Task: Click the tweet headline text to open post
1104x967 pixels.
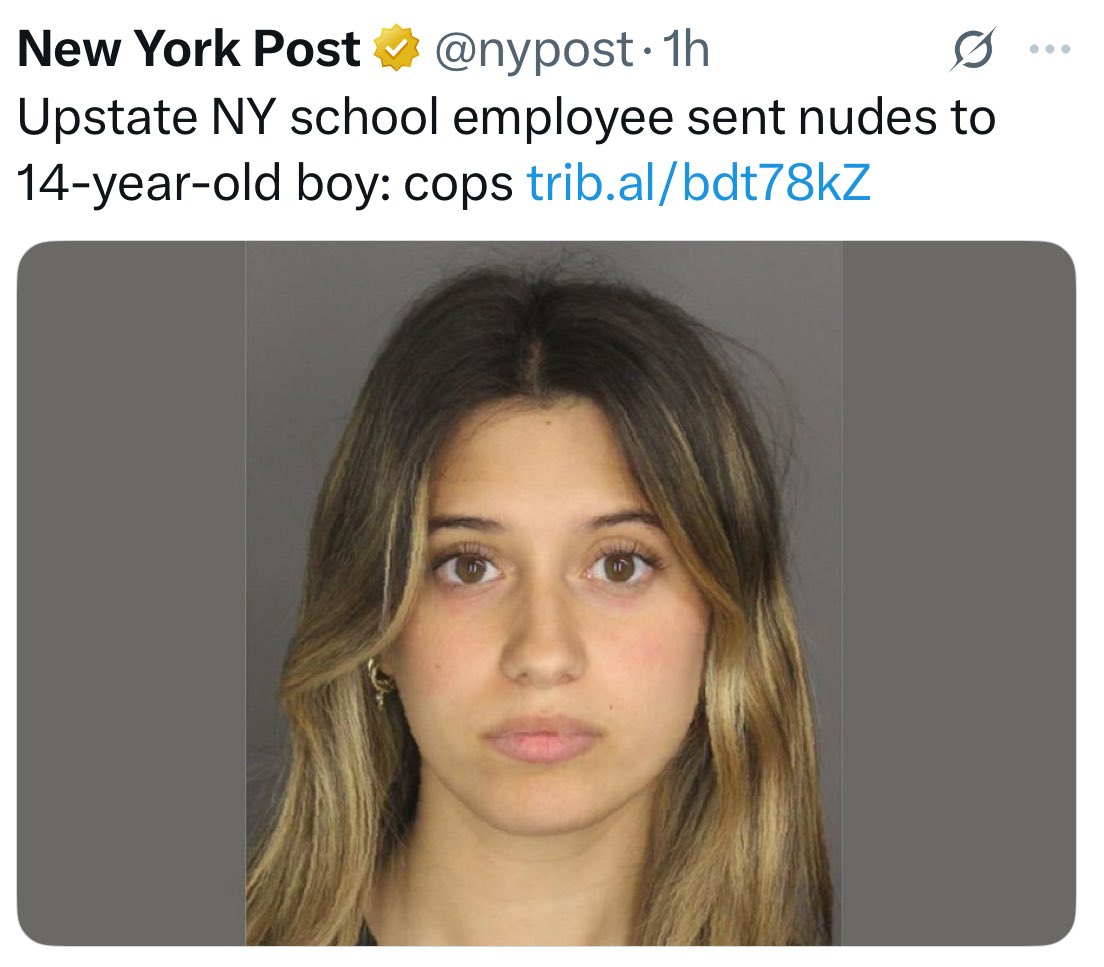Action: click(506, 149)
